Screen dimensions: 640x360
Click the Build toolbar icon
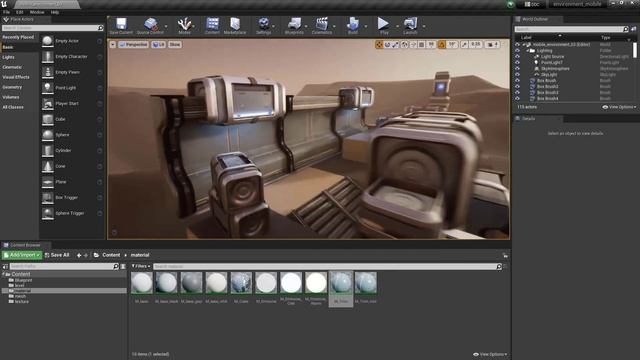point(353,24)
